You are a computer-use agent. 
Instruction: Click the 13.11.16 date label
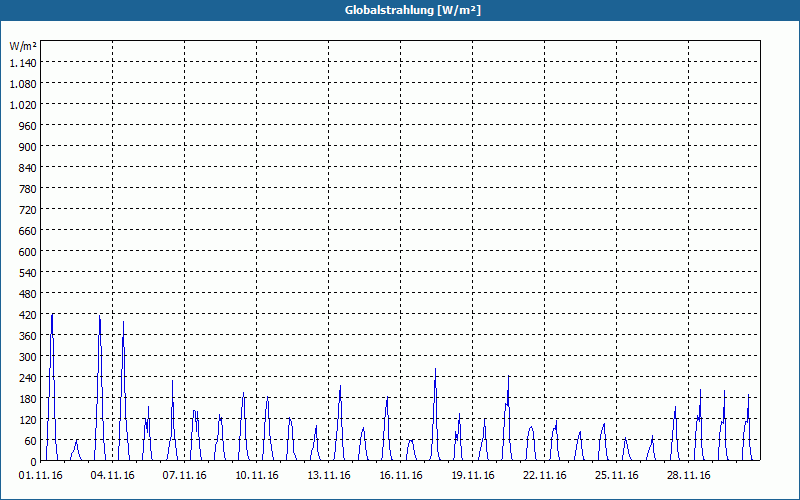[x=329, y=476]
